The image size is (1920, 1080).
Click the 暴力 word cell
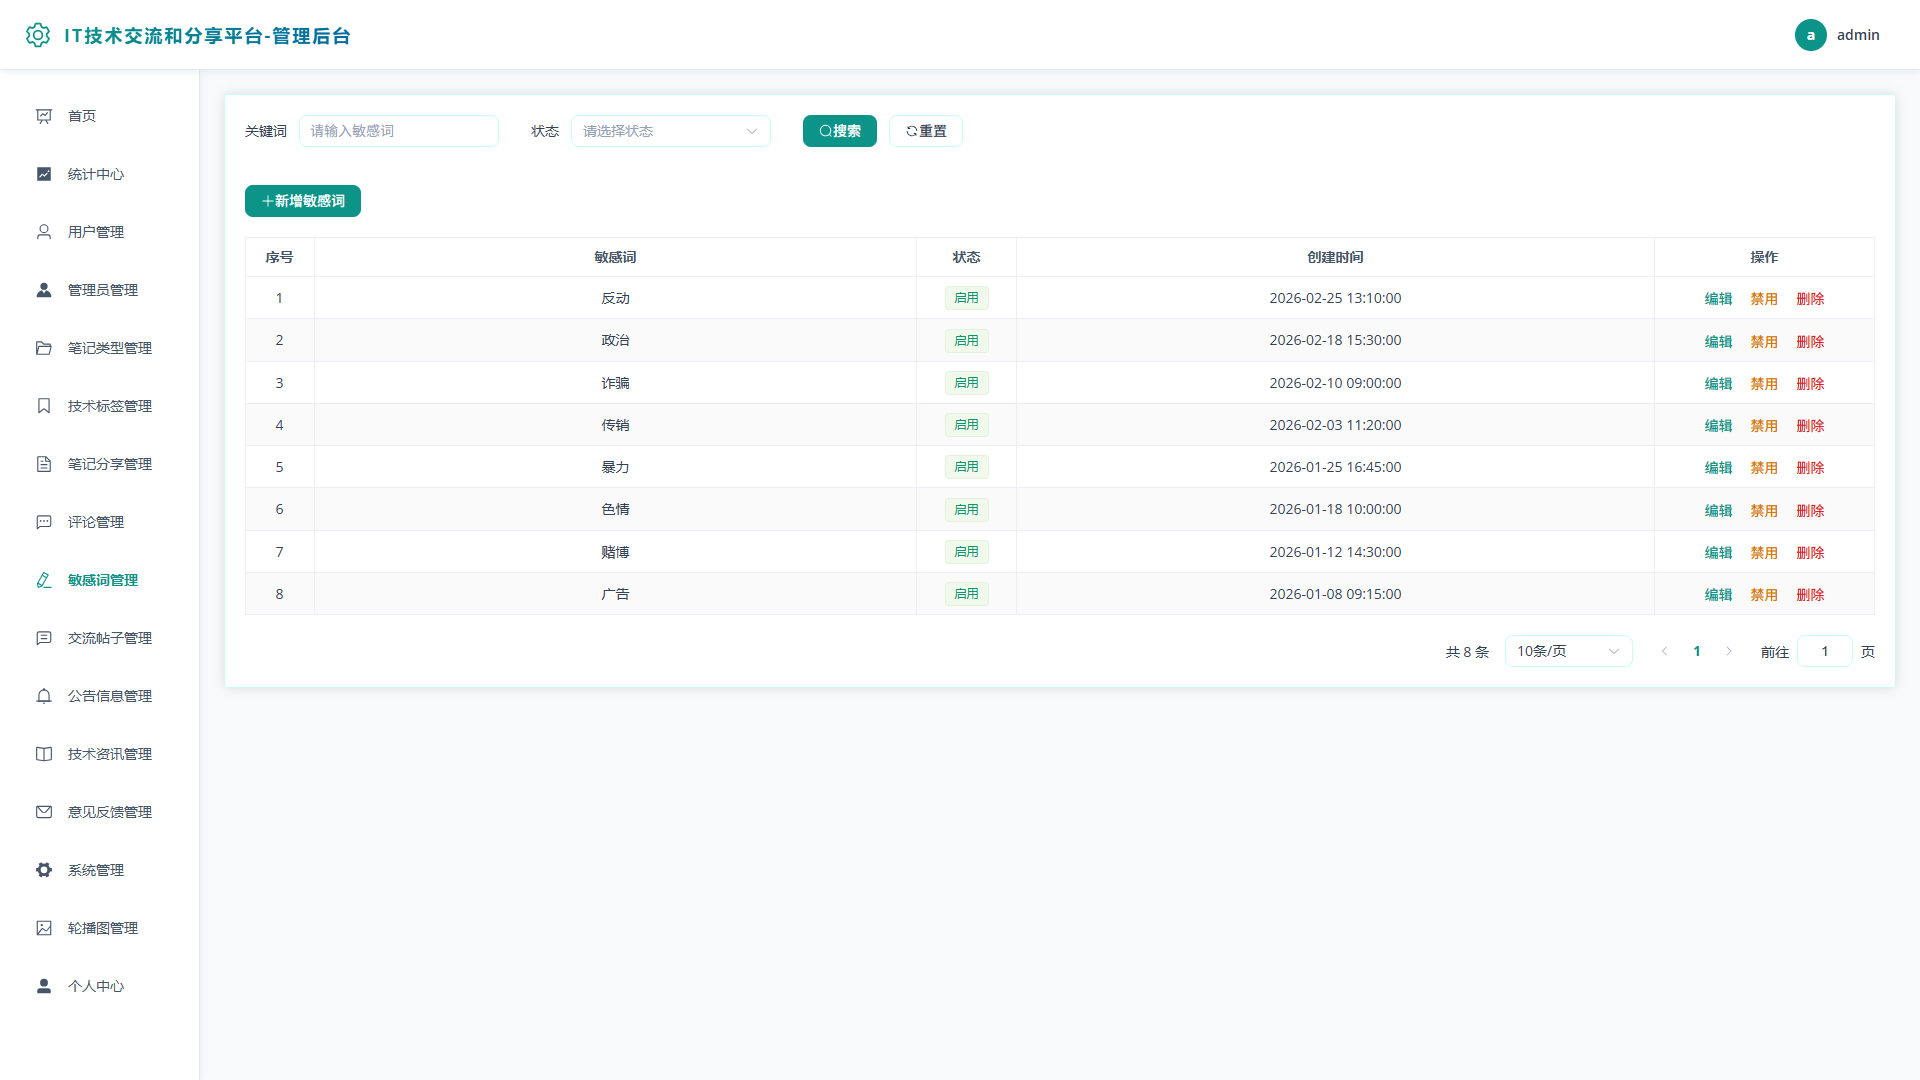point(615,467)
